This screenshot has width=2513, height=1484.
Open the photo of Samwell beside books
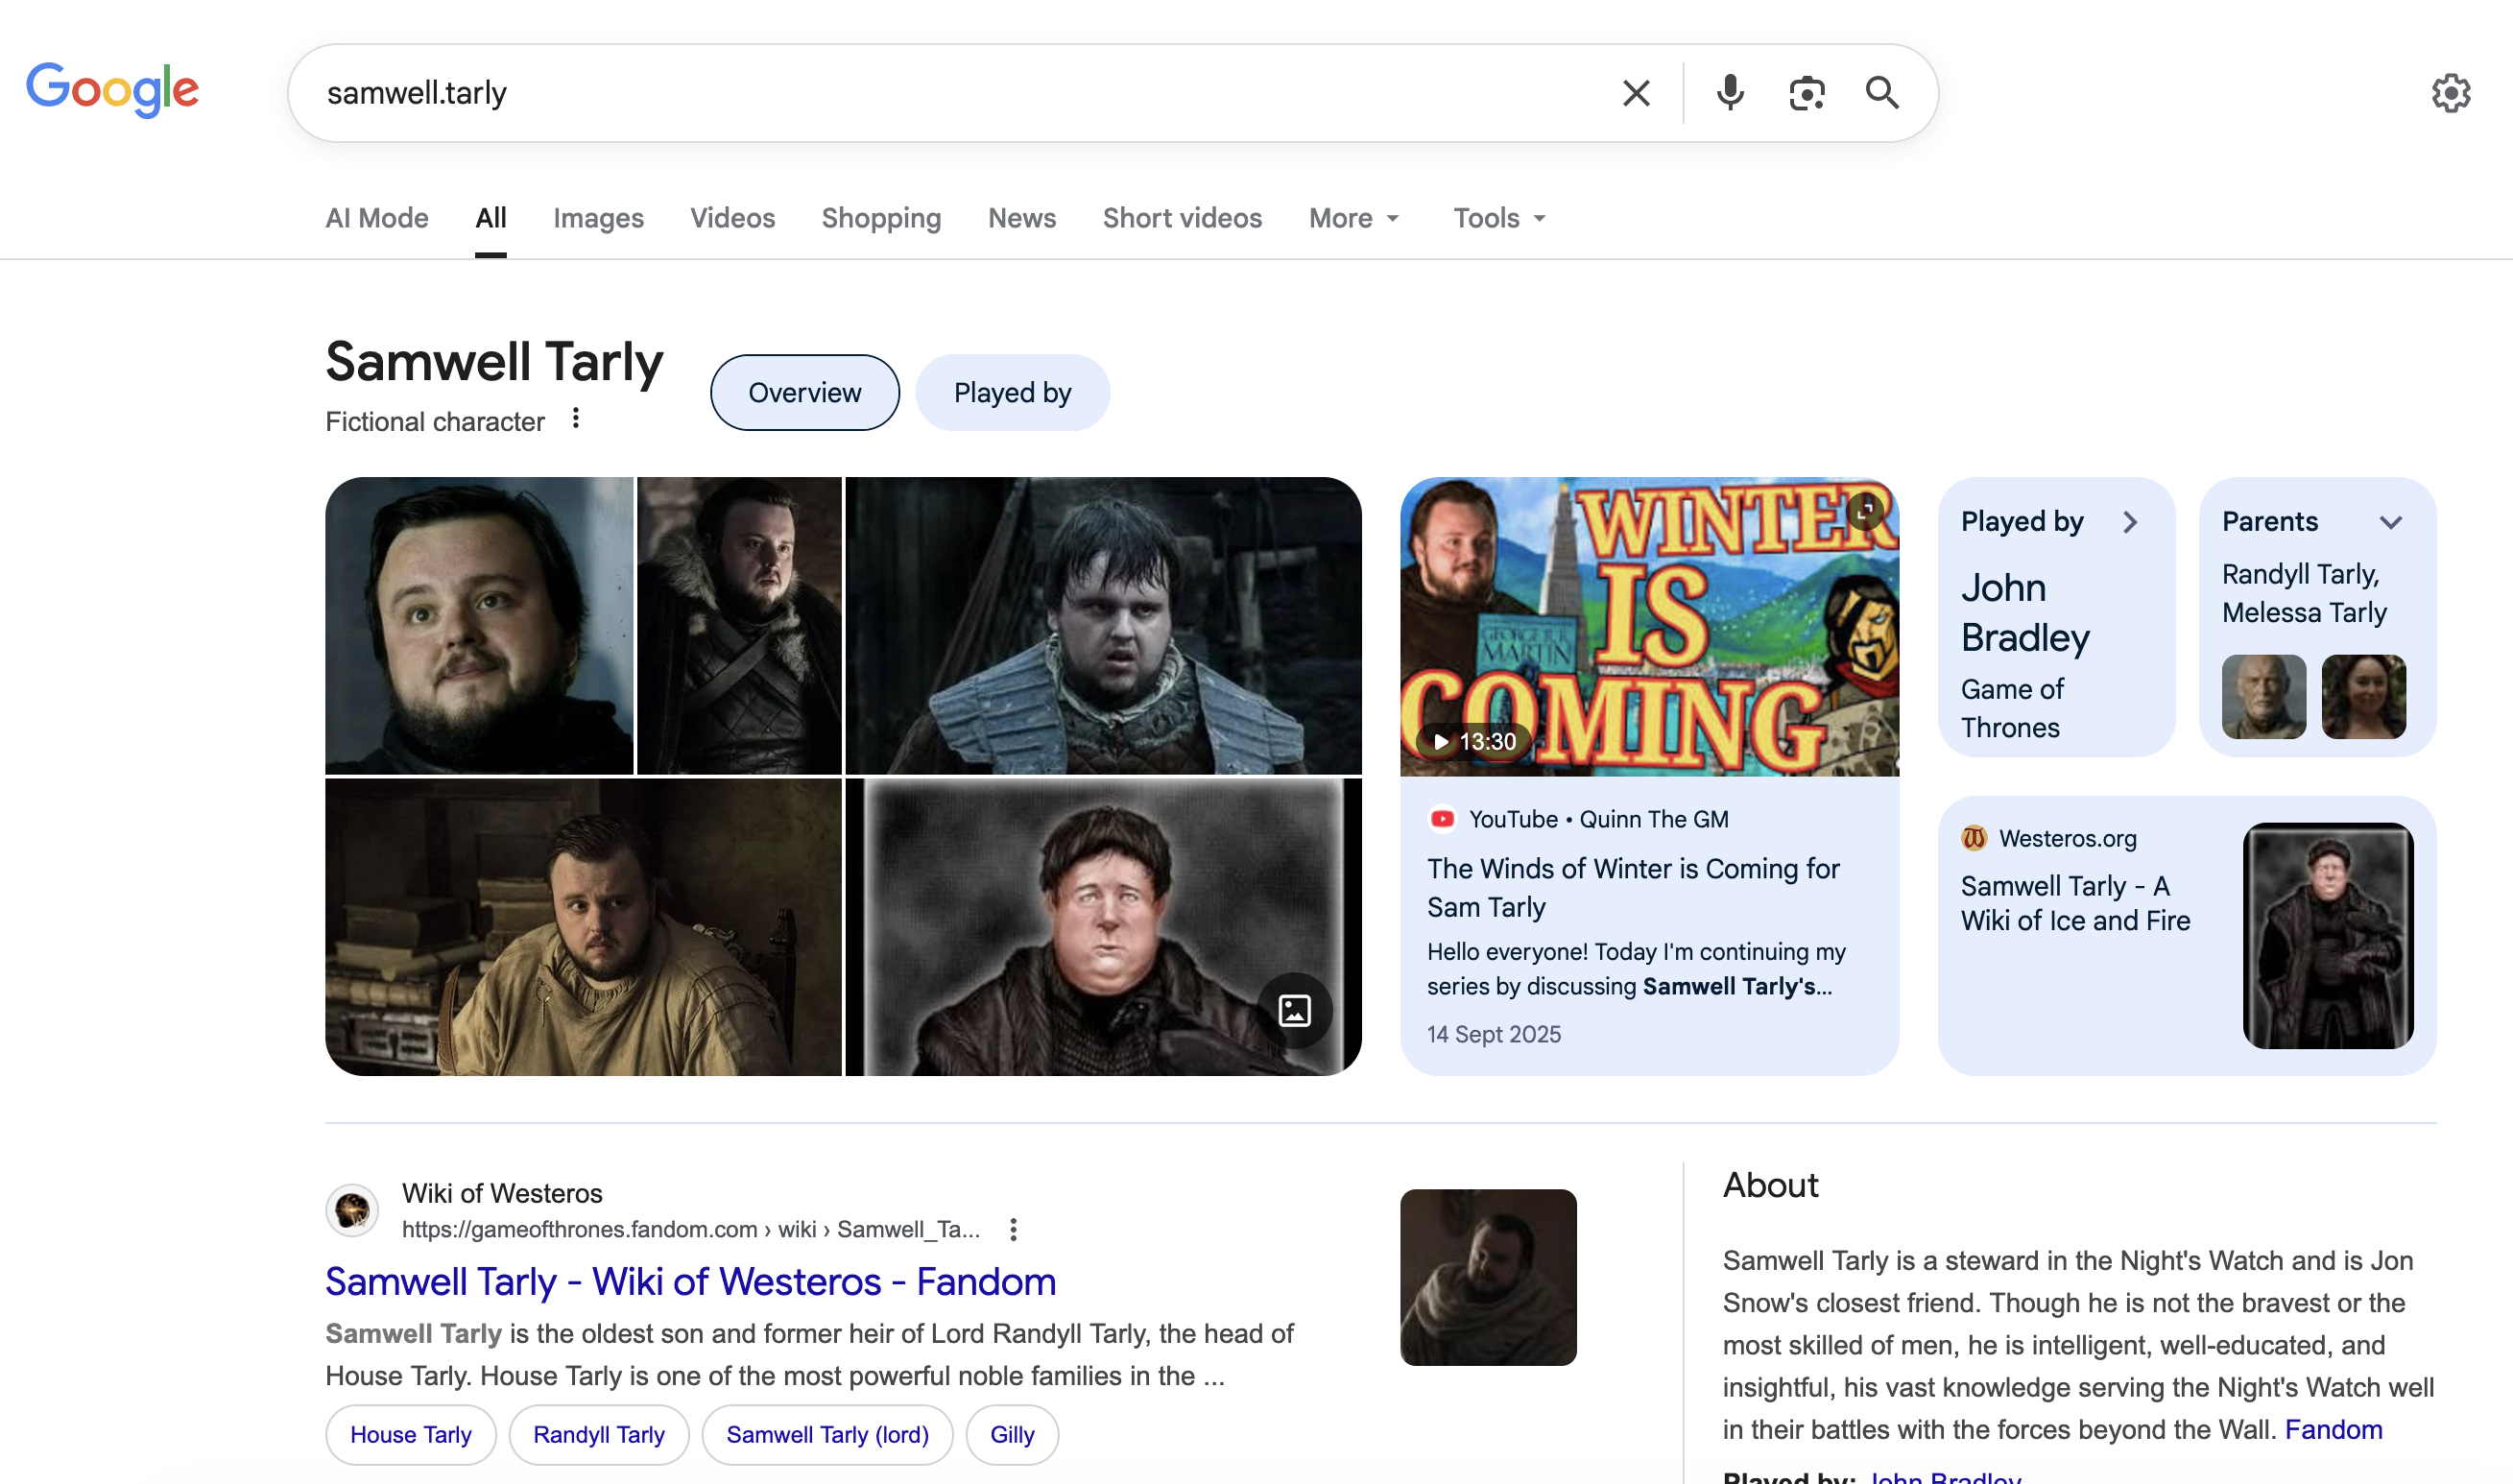coord(584,928)
